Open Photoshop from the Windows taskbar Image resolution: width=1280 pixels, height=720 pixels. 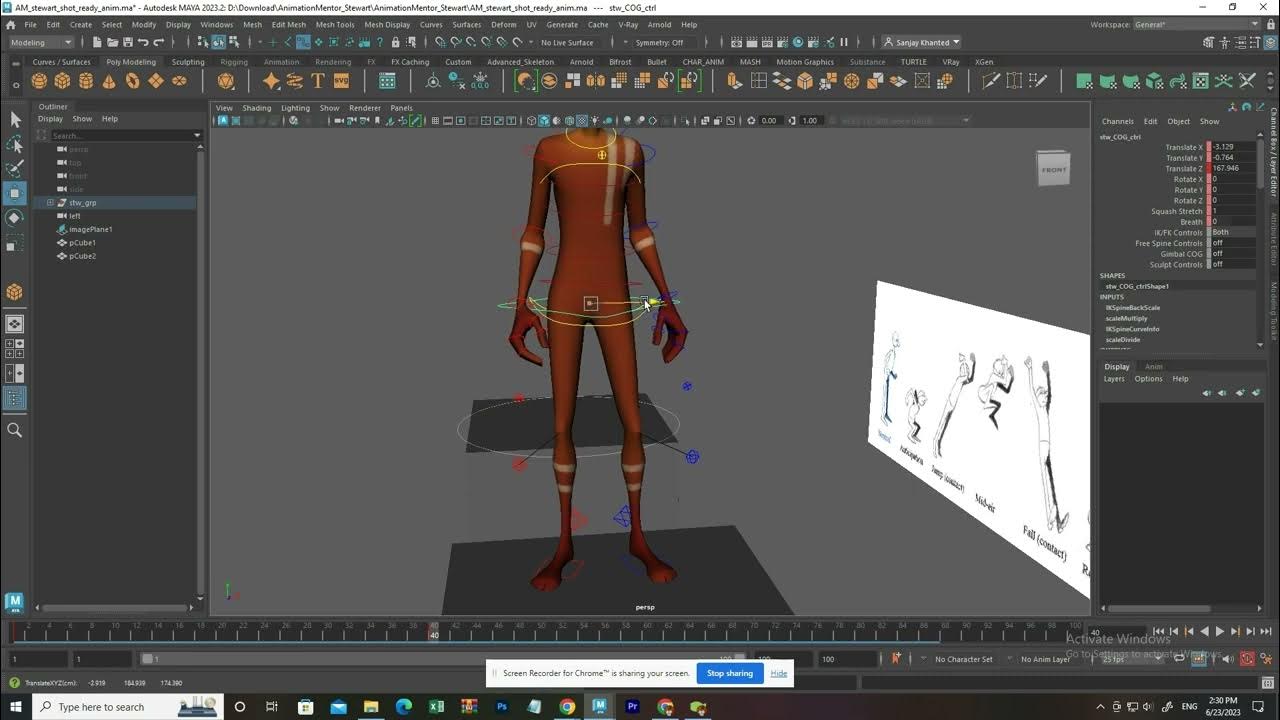pyautogui.click(x=502, y=707)
